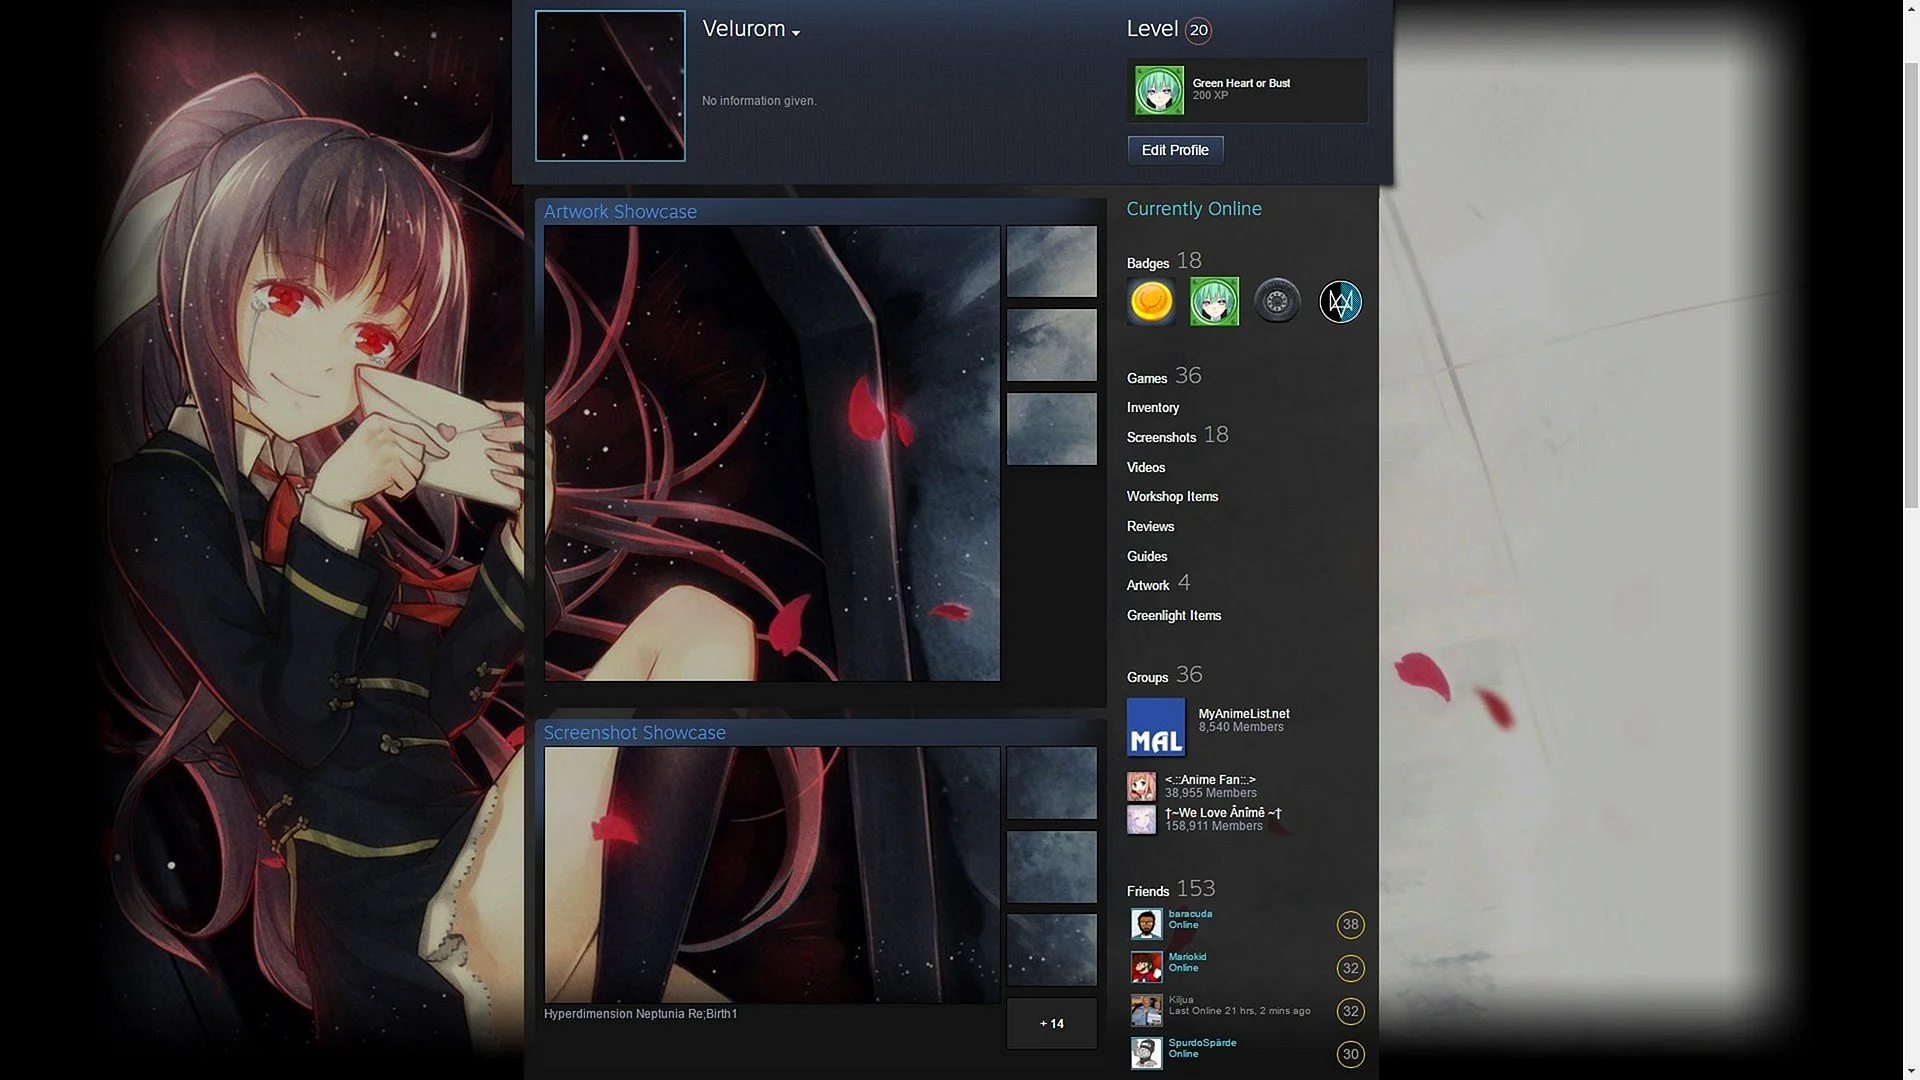Click baracuda's friend avatar
This screenshot has width=1920, height=1080.
pos(1146,924)
